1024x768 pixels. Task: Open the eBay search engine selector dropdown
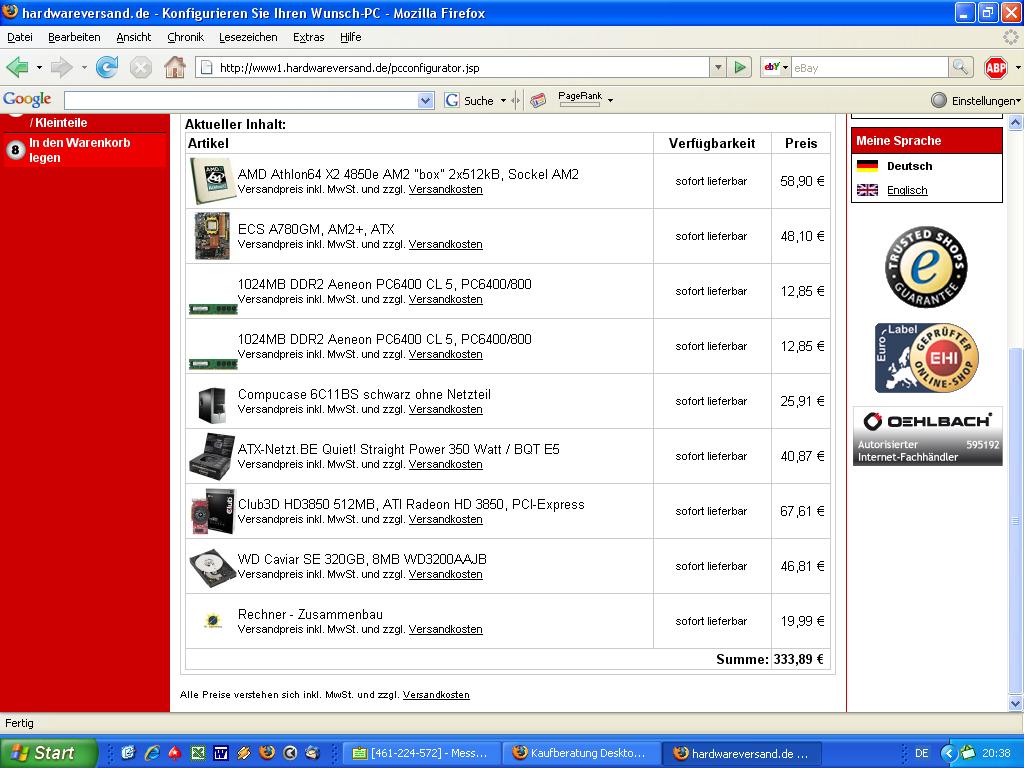point(776,67)
